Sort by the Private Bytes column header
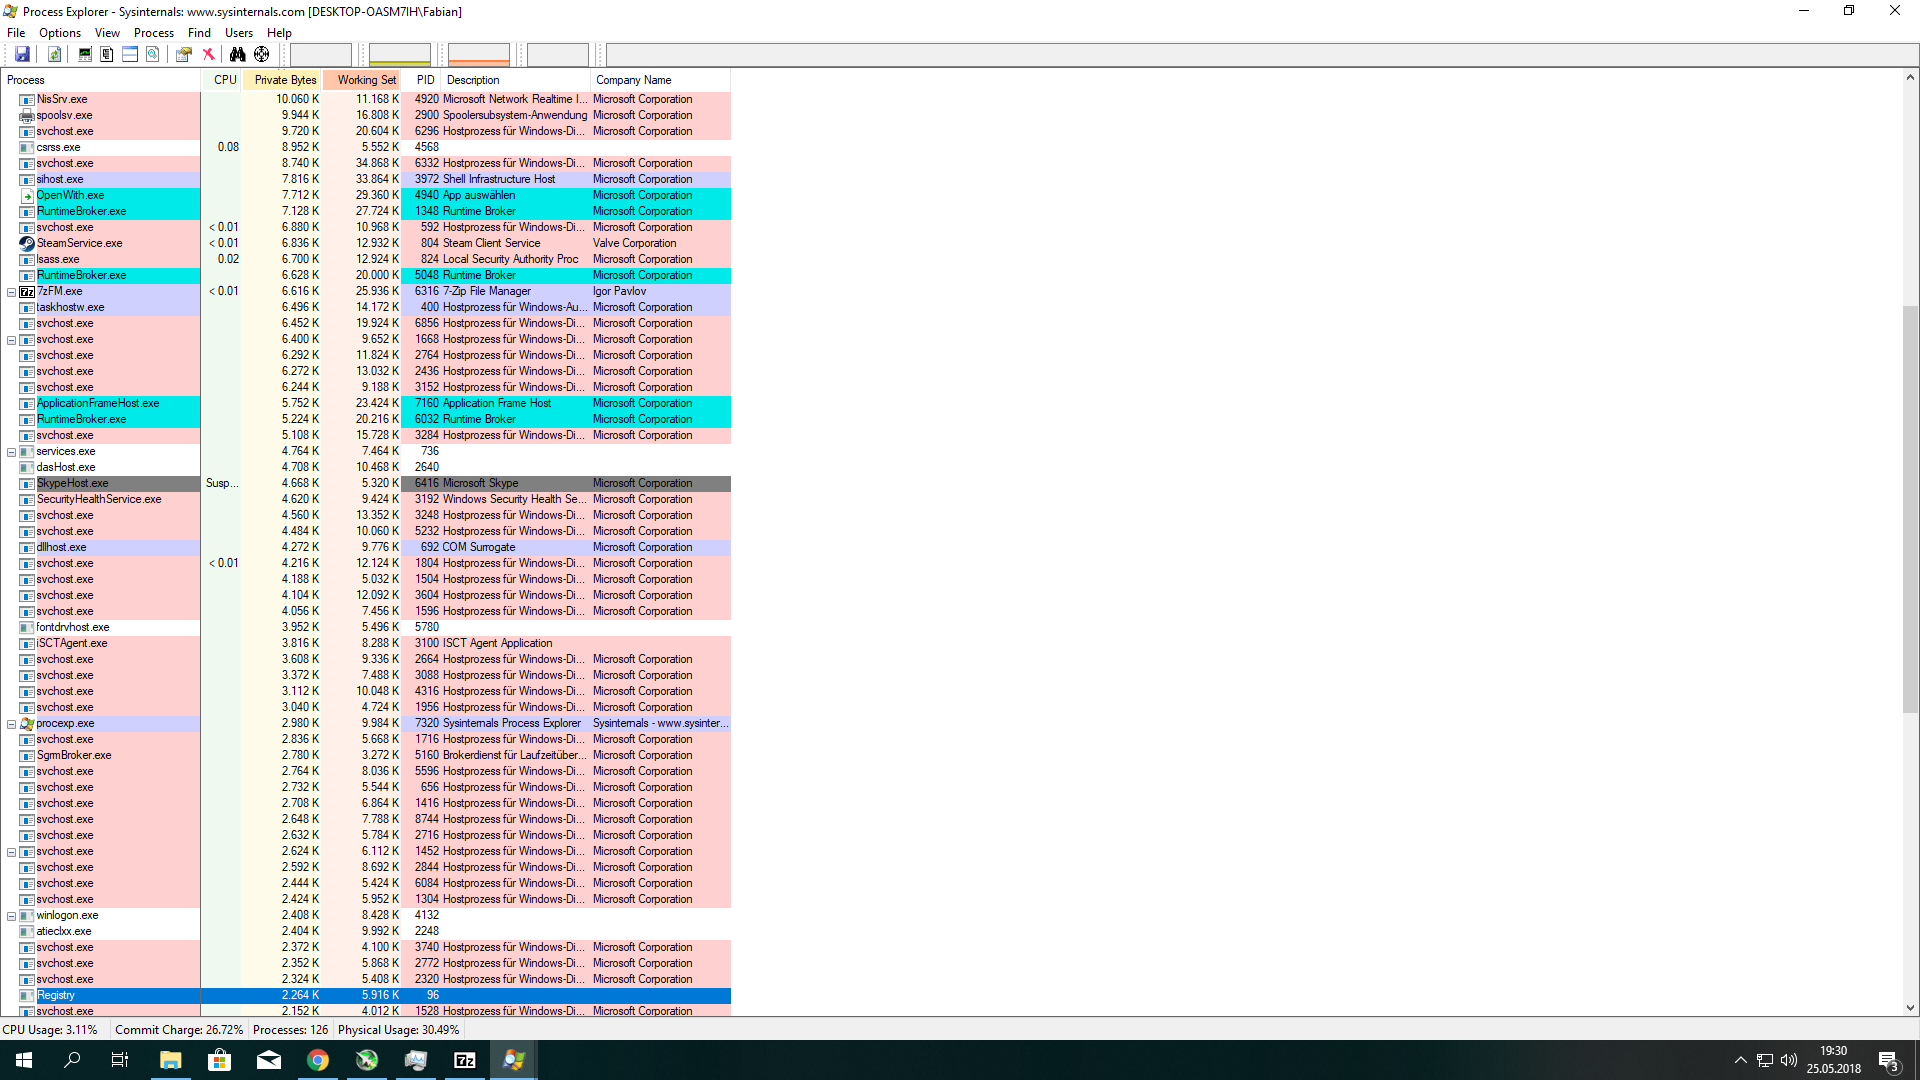Image resolution: width=1920 pixels, height=1080 pixels. click(284, 80)
